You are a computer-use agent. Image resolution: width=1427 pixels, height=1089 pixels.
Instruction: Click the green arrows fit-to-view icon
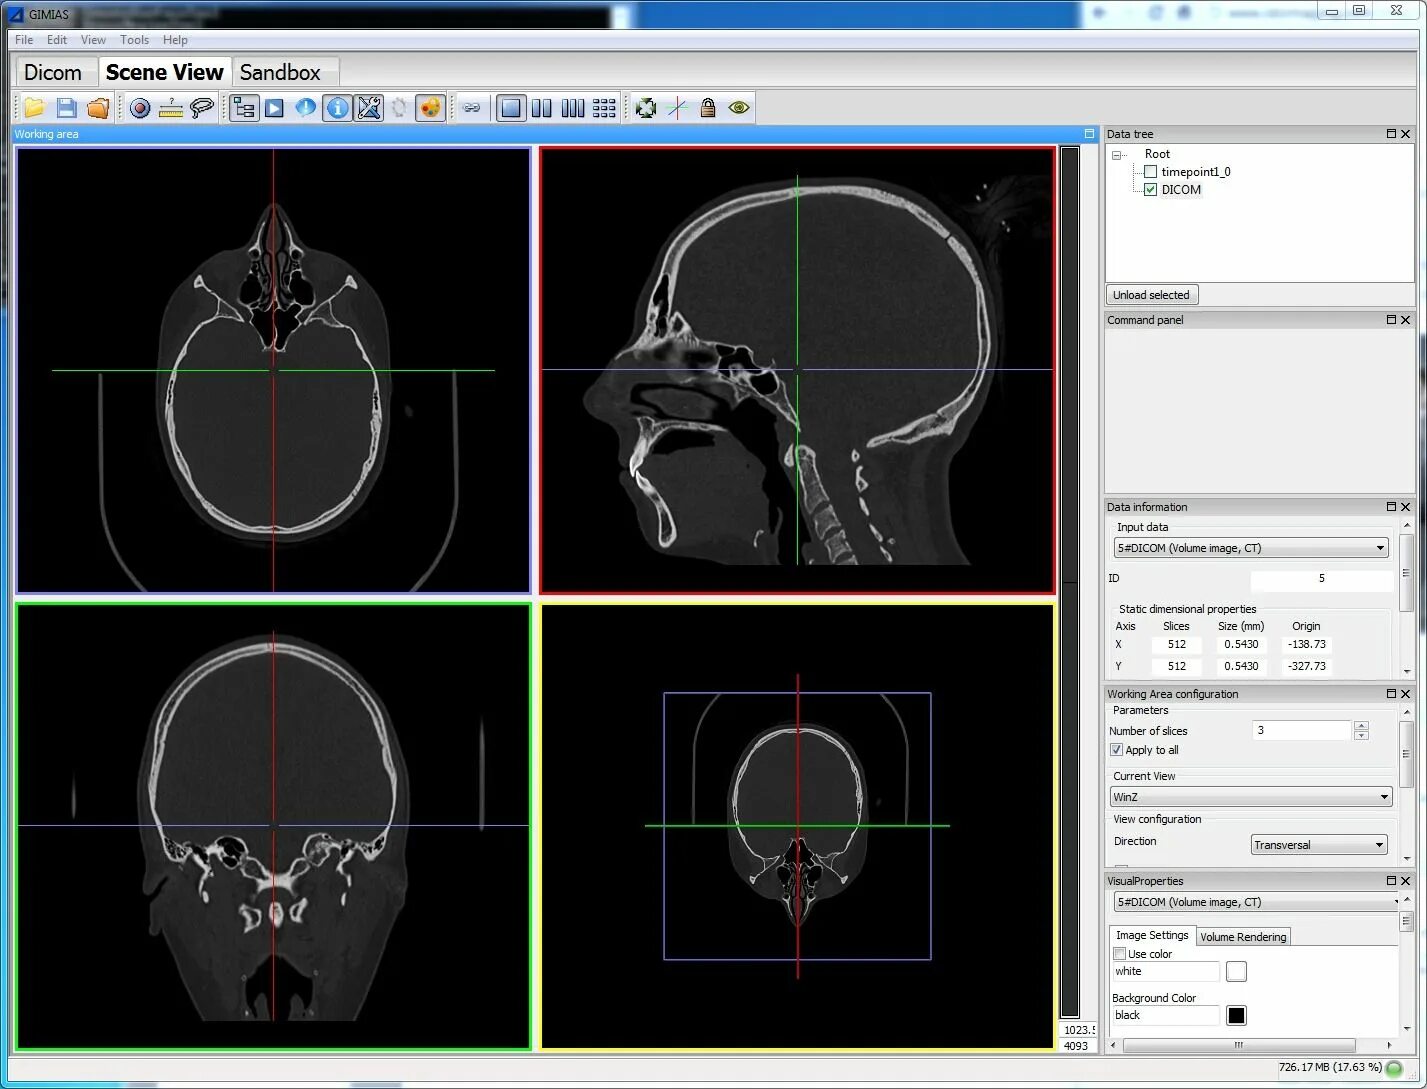coord(646,108)
